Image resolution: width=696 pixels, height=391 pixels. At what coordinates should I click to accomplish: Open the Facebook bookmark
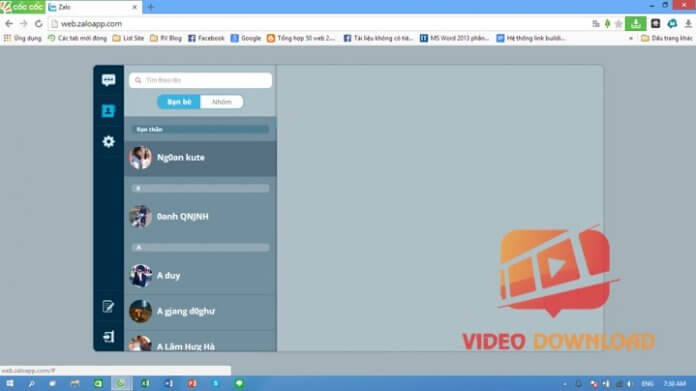[x=206, y=38]
